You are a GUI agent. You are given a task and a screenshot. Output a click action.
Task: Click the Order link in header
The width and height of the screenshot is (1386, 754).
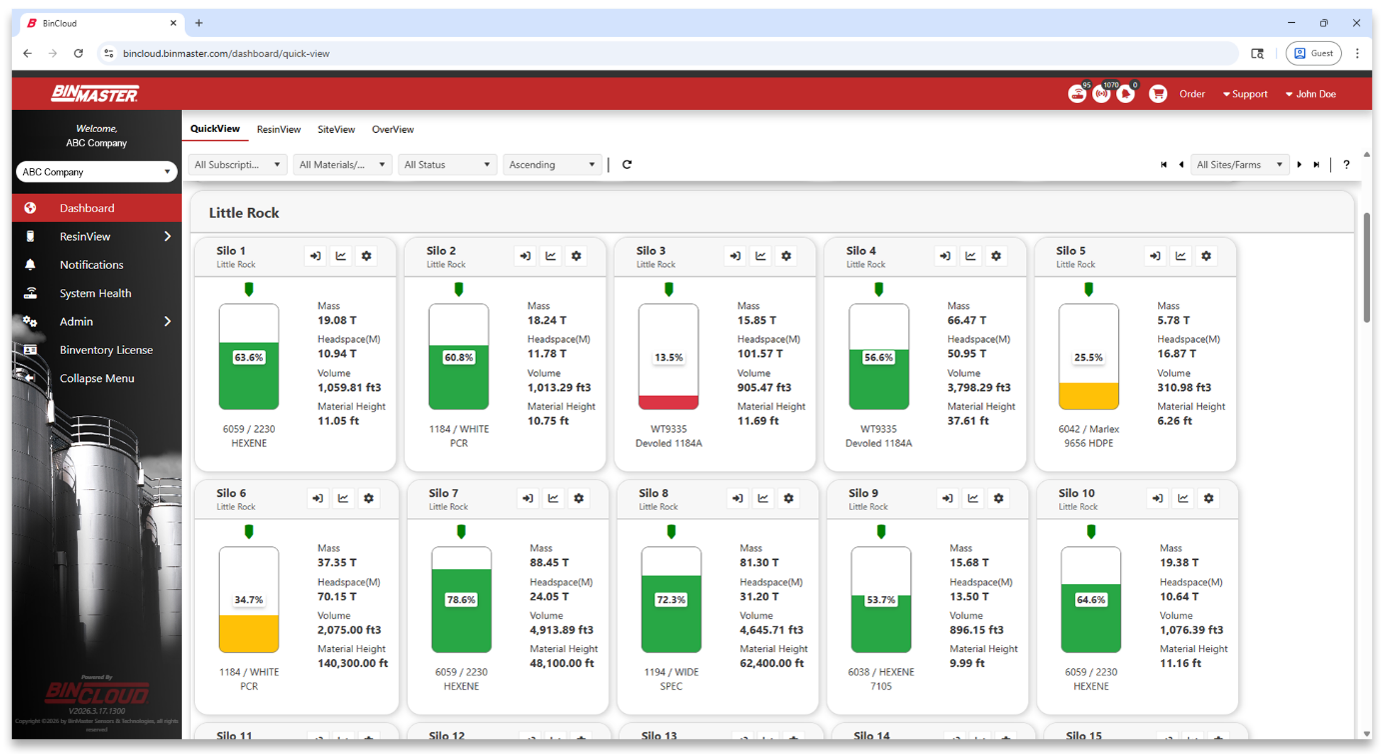pos(1192,94)
